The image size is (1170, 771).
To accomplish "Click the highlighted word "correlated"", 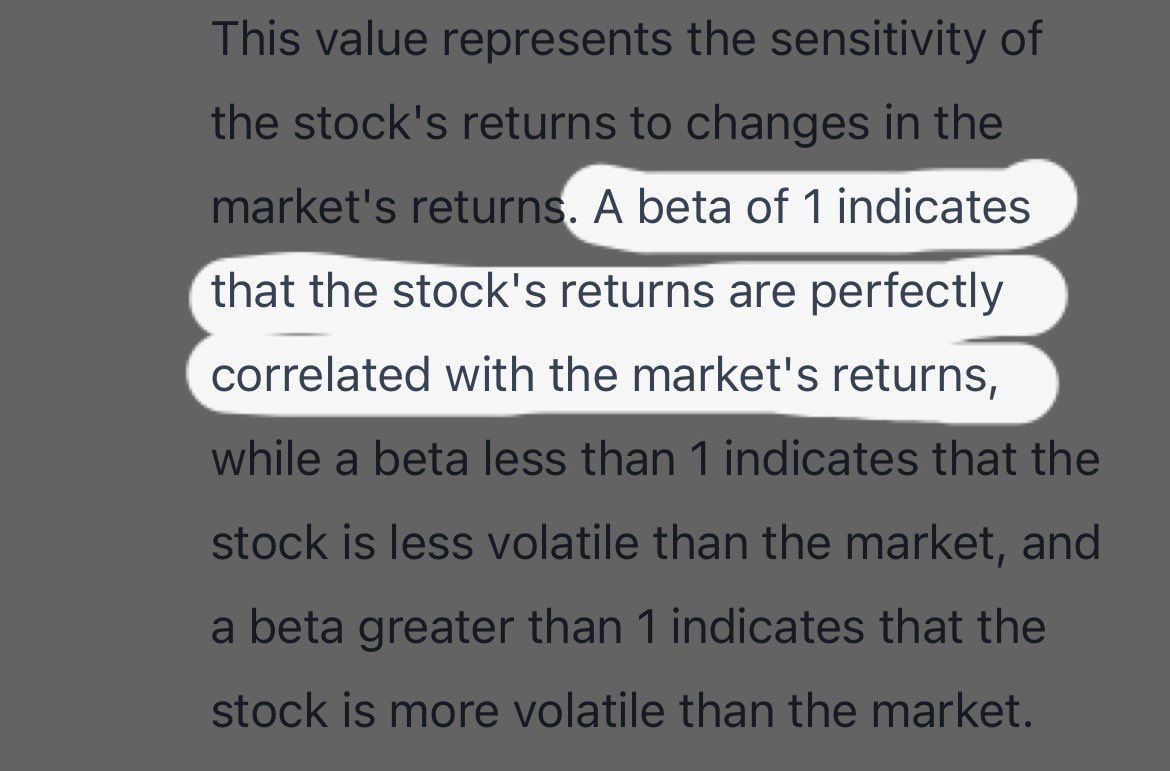I will (320, 375).
